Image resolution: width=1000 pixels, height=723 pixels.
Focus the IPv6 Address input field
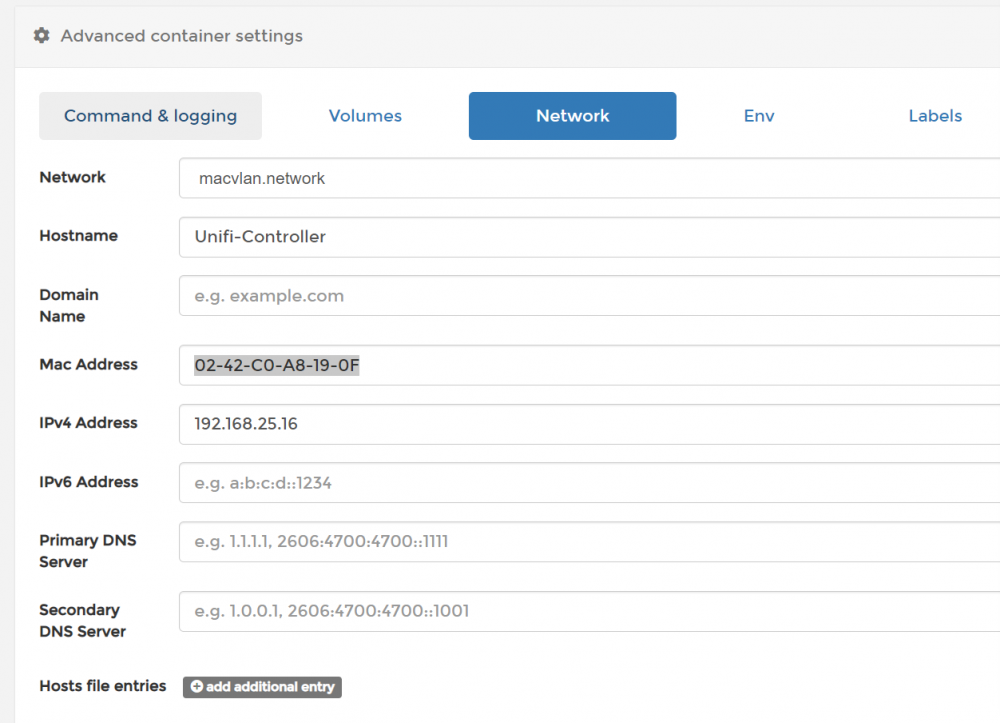[x=589, y=483]
